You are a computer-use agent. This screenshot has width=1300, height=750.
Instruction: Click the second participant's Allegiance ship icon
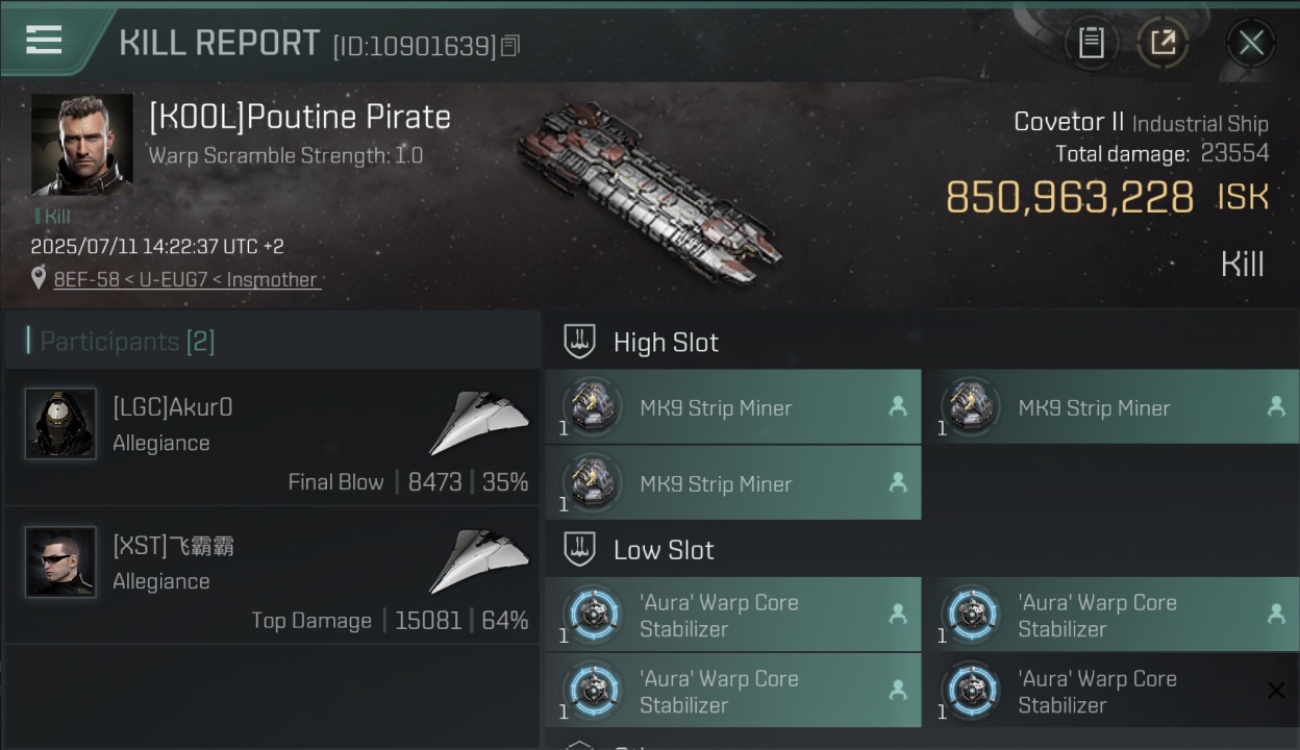coord(480,561)
